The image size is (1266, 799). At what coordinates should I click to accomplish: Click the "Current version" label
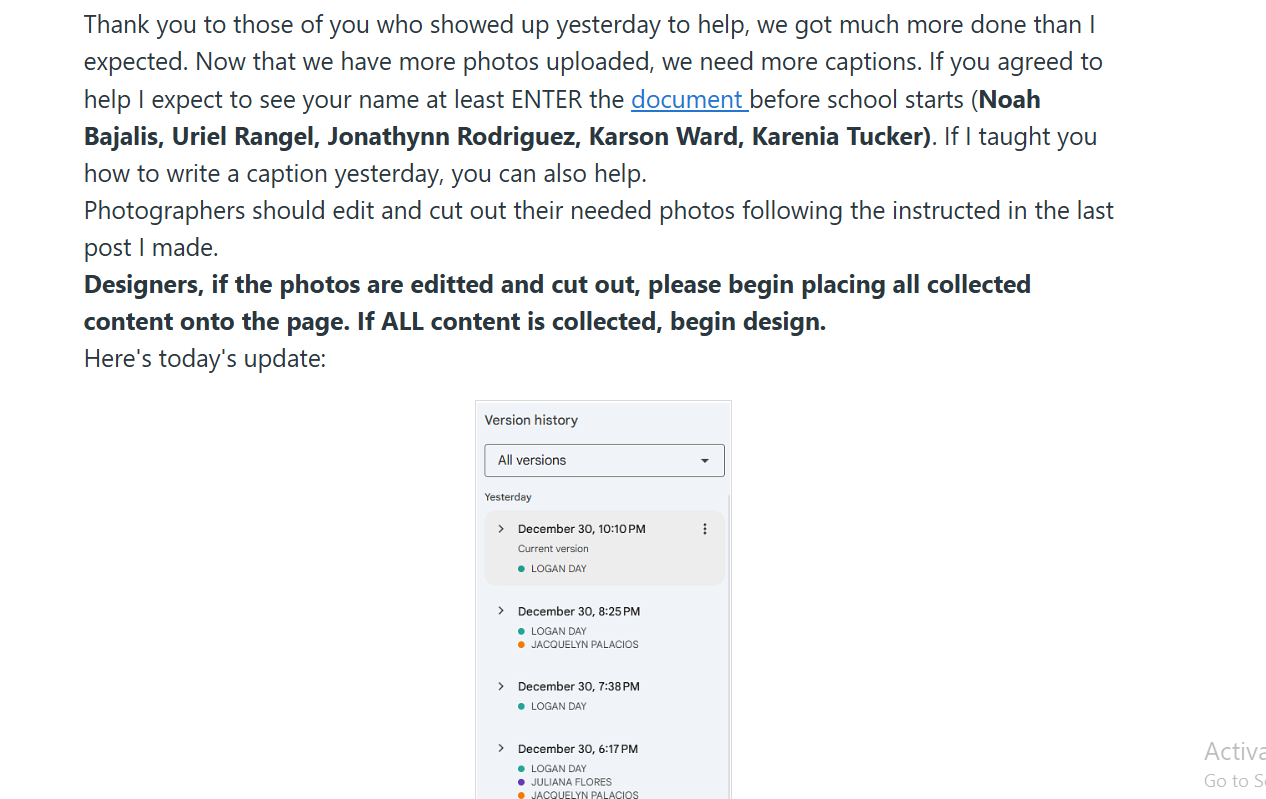point(553,549)
